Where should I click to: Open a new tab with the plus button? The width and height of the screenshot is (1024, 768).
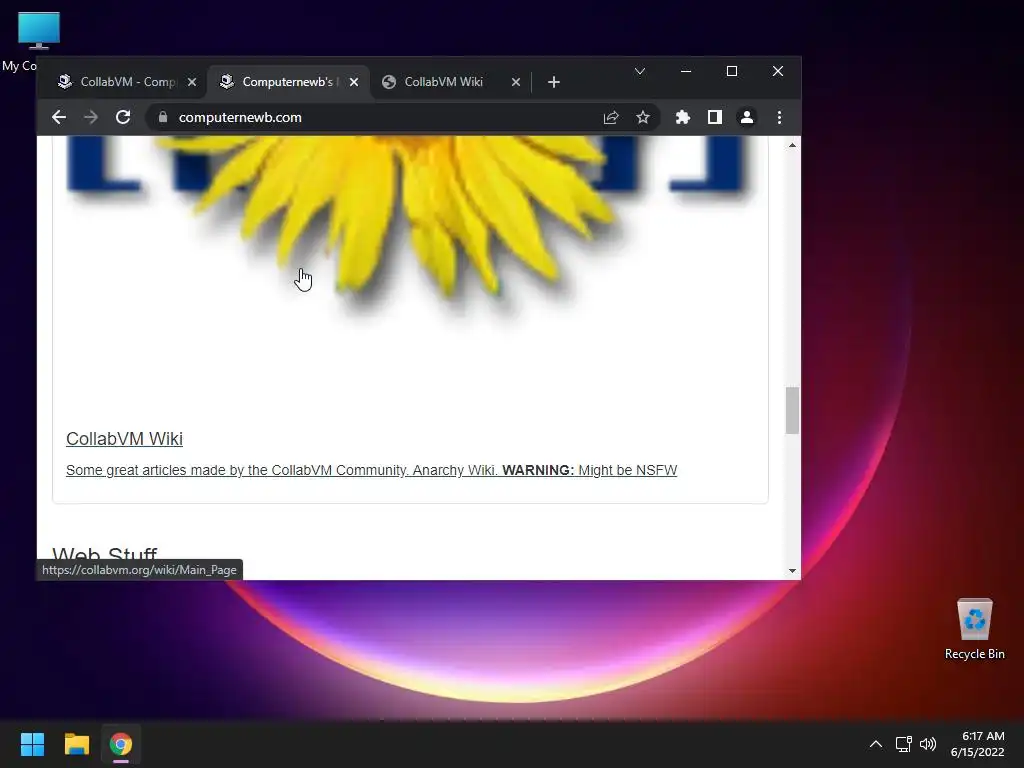coord(554,82)
